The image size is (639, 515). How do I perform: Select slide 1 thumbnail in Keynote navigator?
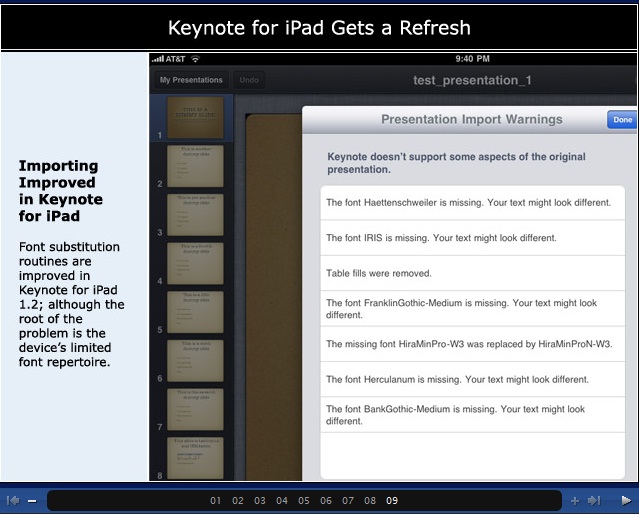point(195,117)
